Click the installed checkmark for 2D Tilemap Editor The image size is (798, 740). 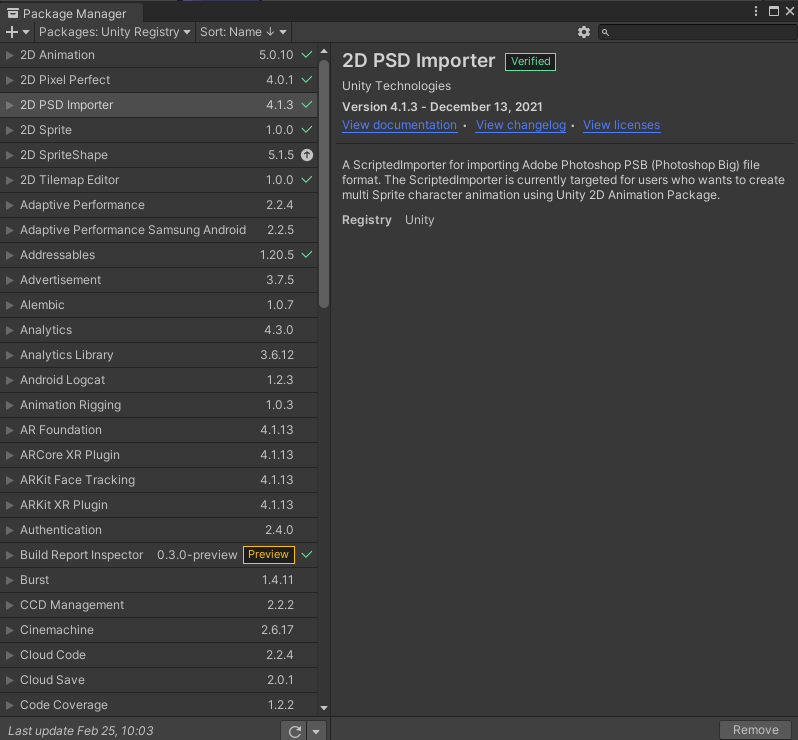[307, 180]
